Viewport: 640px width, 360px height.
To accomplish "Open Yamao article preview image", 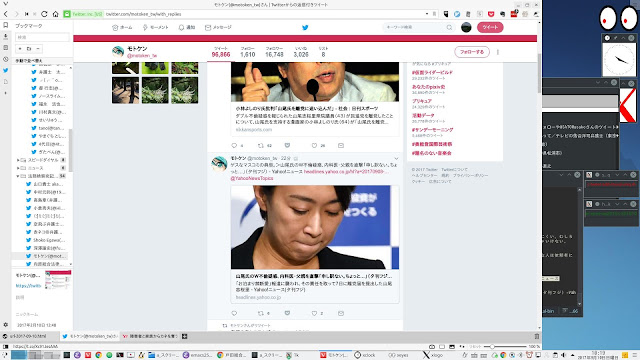I will tap(315, 227).
